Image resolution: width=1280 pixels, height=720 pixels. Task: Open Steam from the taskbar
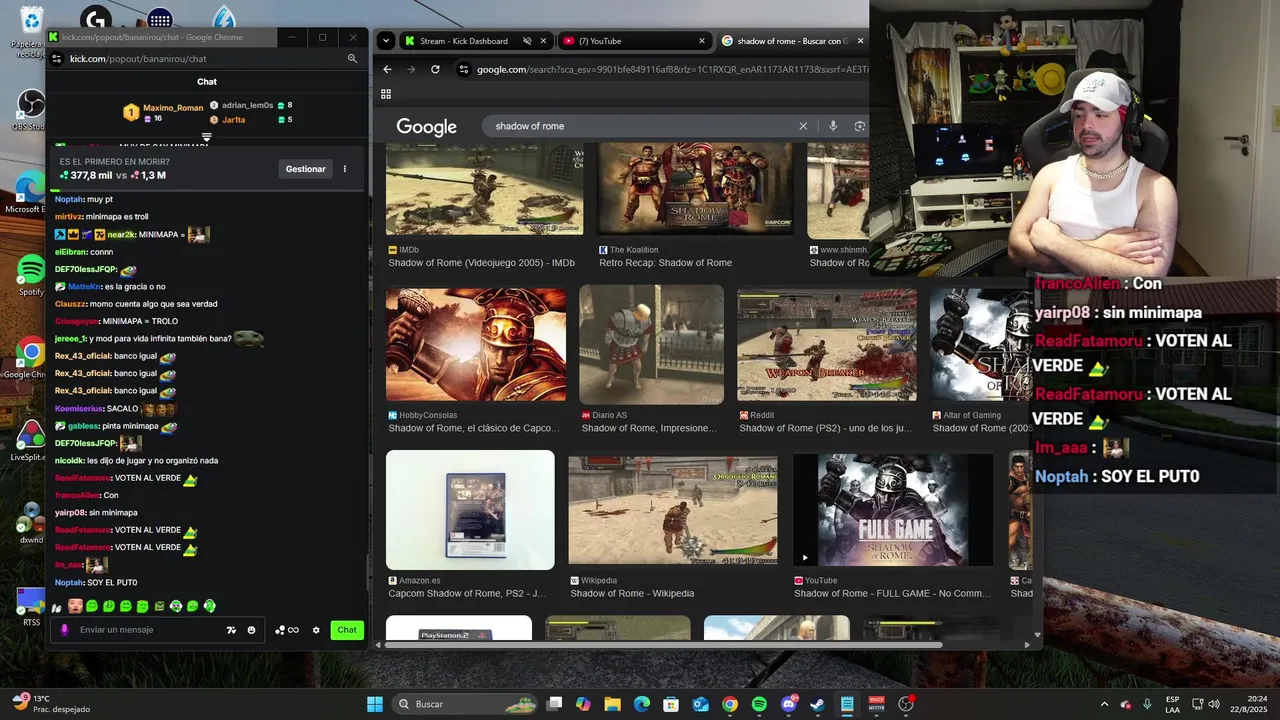tap(818, 704)
